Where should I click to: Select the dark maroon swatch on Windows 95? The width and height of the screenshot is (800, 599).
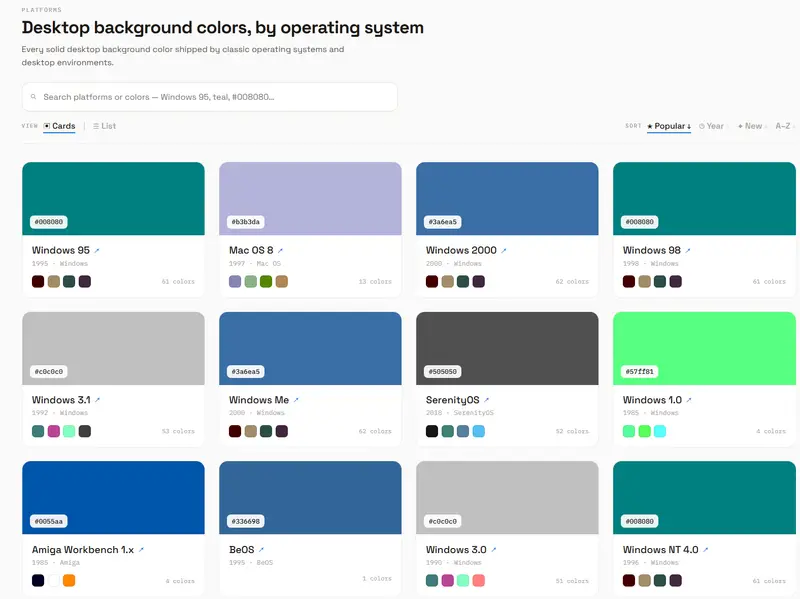coord(38,282)
